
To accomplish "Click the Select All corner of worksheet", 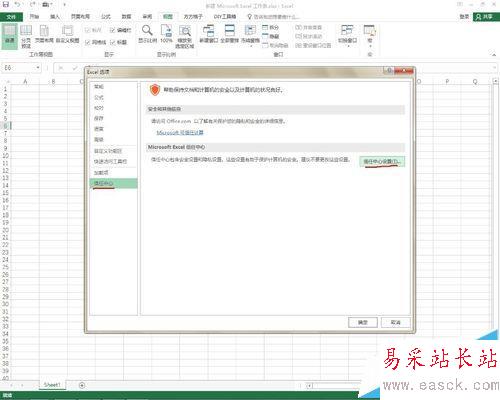I will click(7, 81).
